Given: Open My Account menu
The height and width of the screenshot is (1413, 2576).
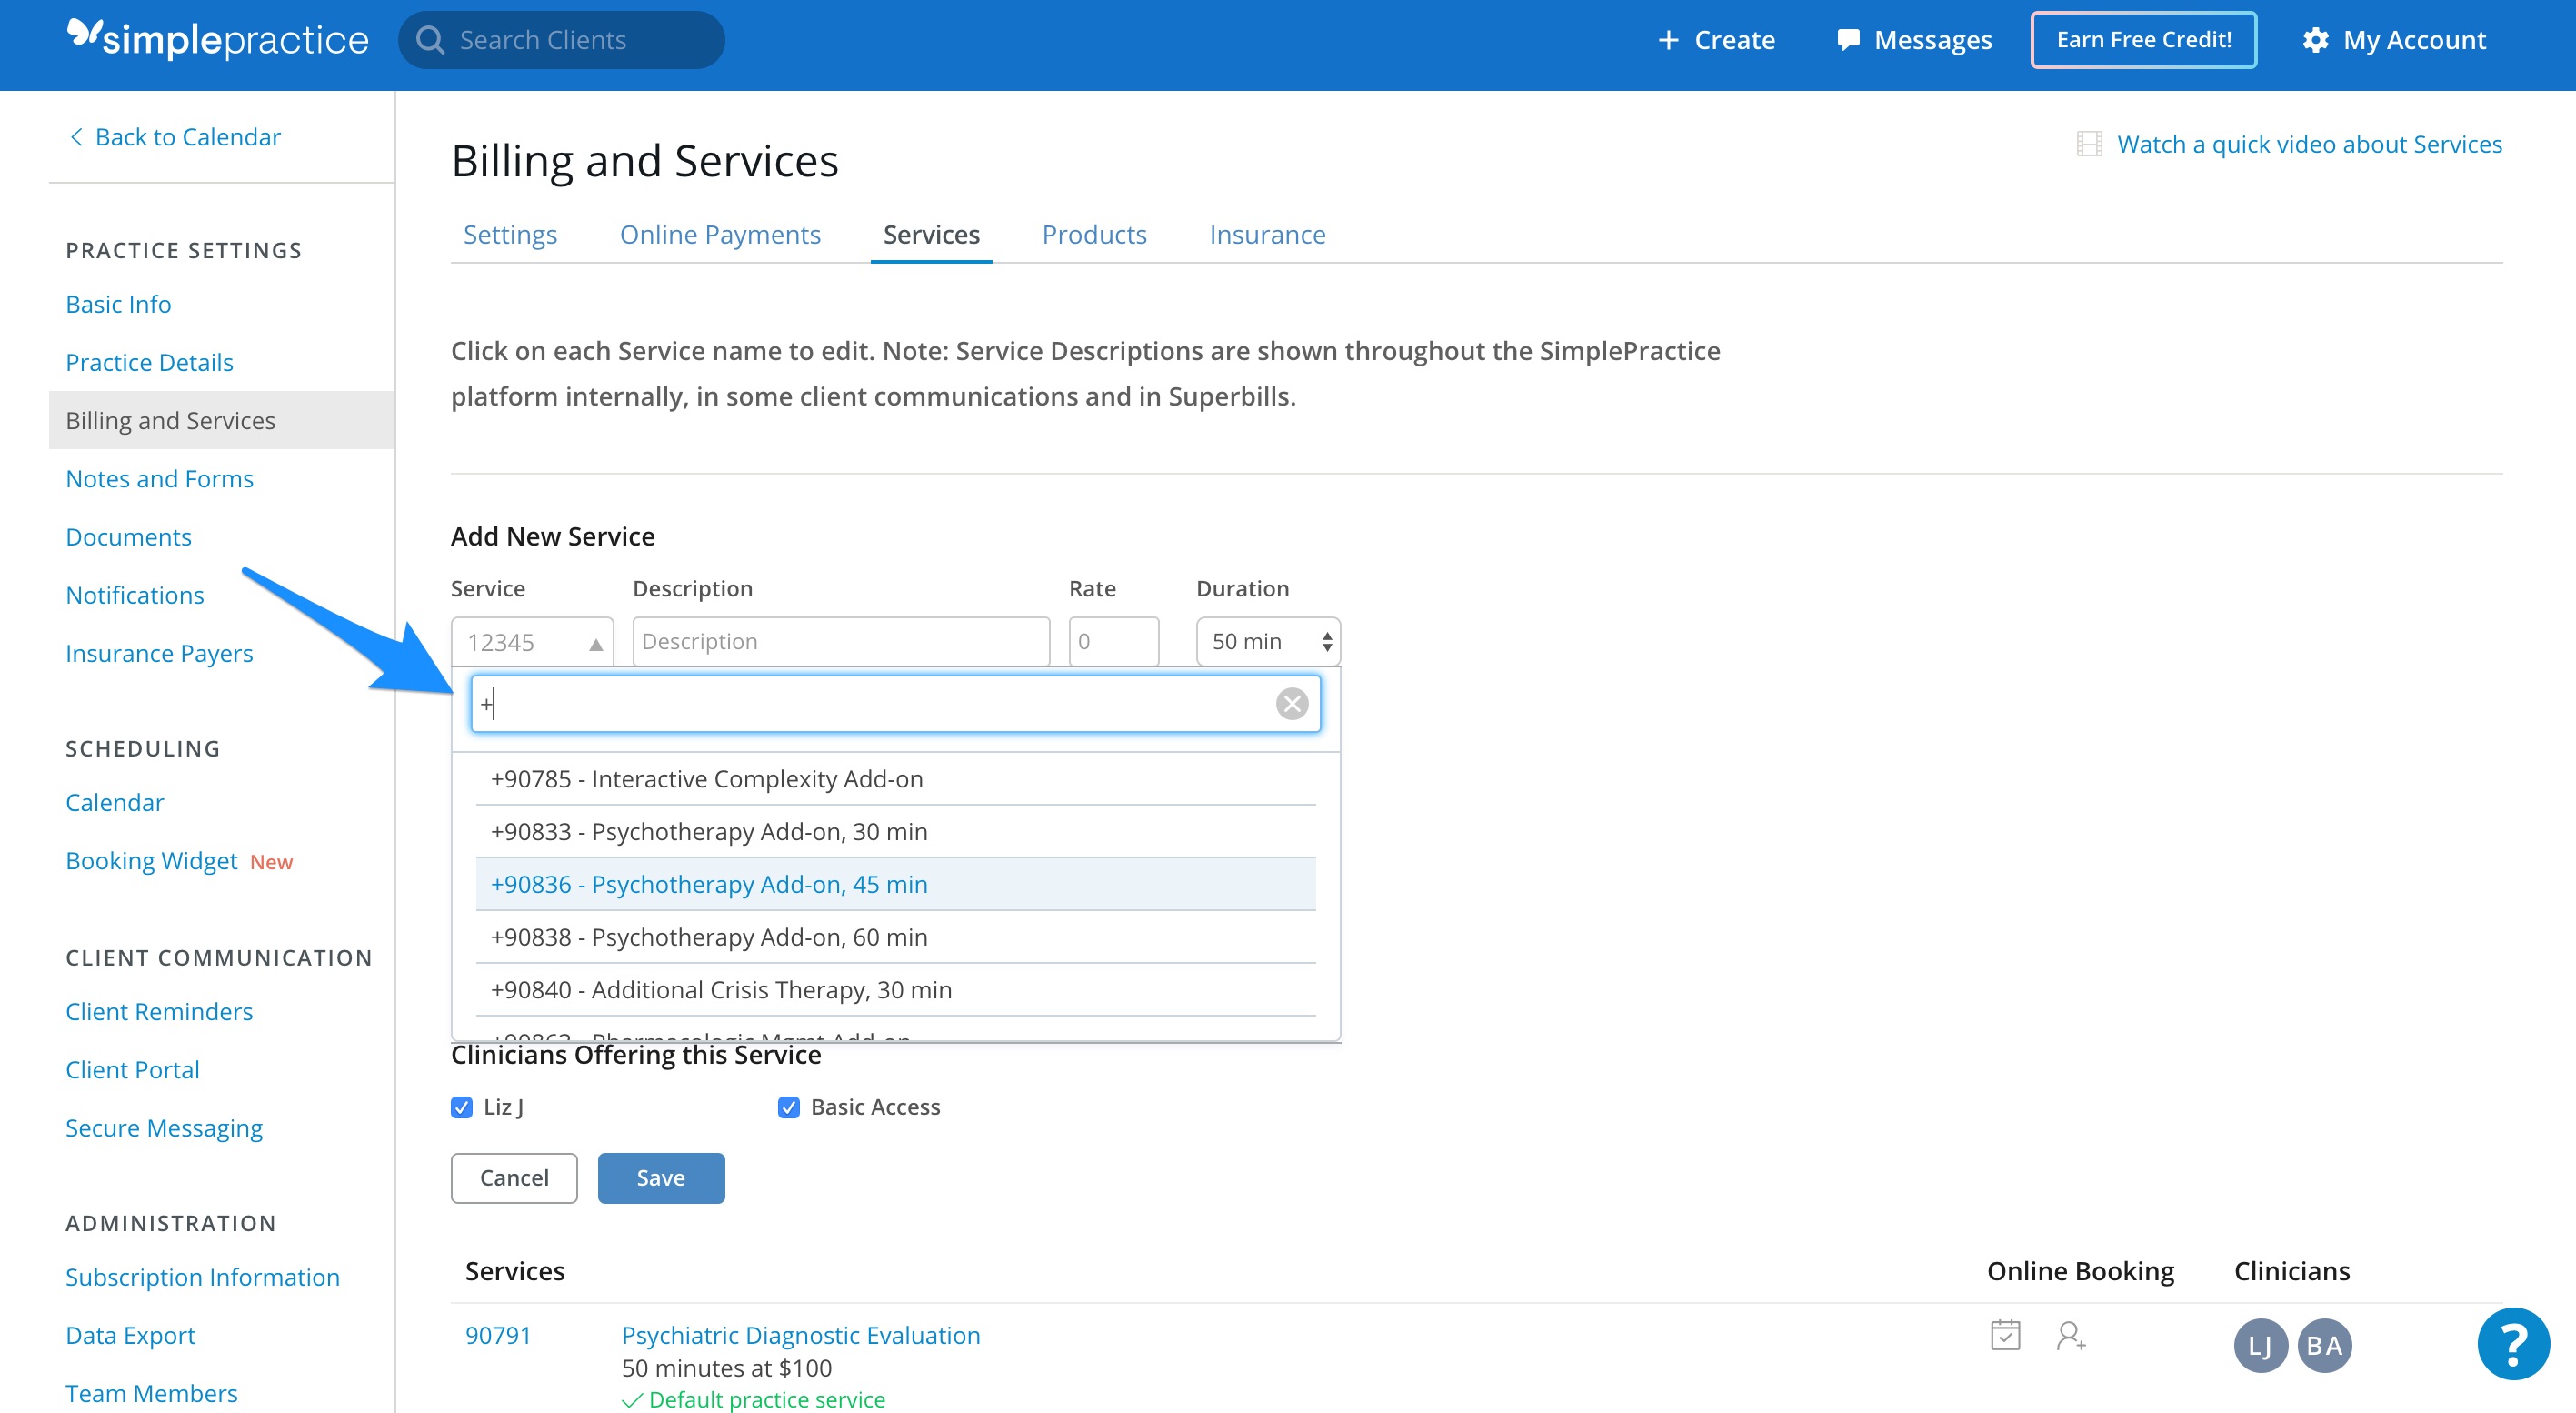Looking at the screenshot, I should coord(2394,40).
